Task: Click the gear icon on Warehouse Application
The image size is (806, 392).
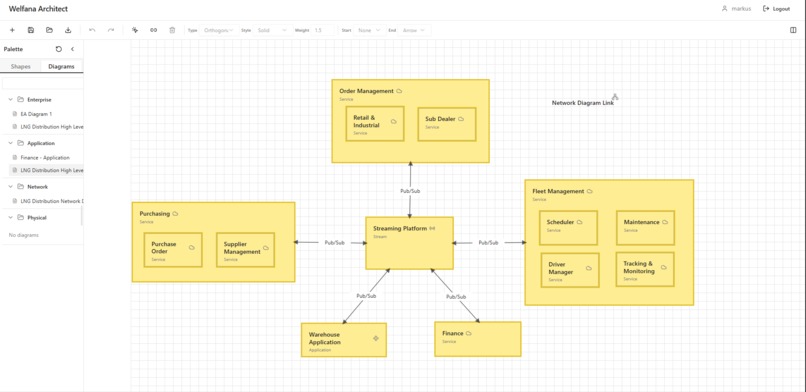Action: click(x=376, y=338)
